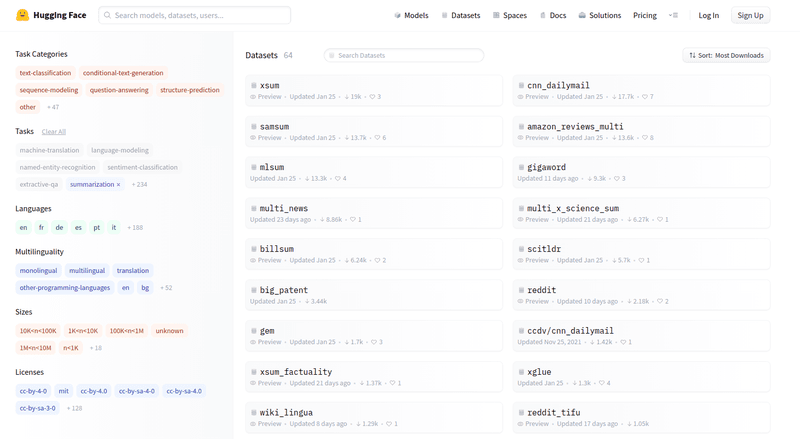
Task: Filter by language 'de'
Action: pyautogui.click(x=59, y=228)
